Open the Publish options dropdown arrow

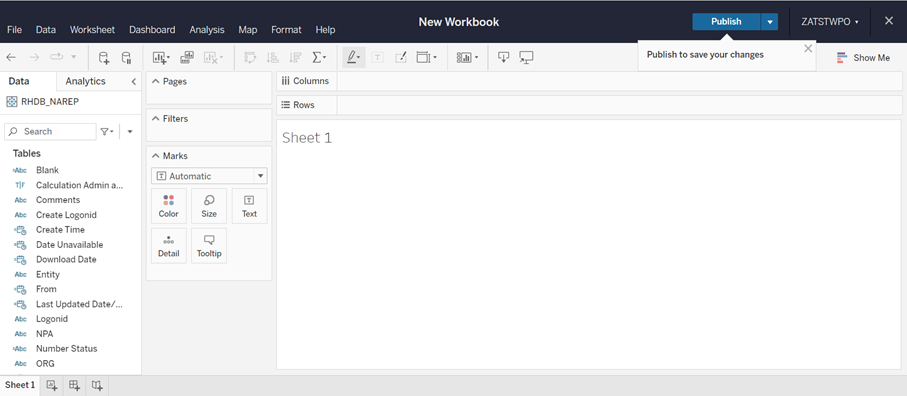[770, 21]
